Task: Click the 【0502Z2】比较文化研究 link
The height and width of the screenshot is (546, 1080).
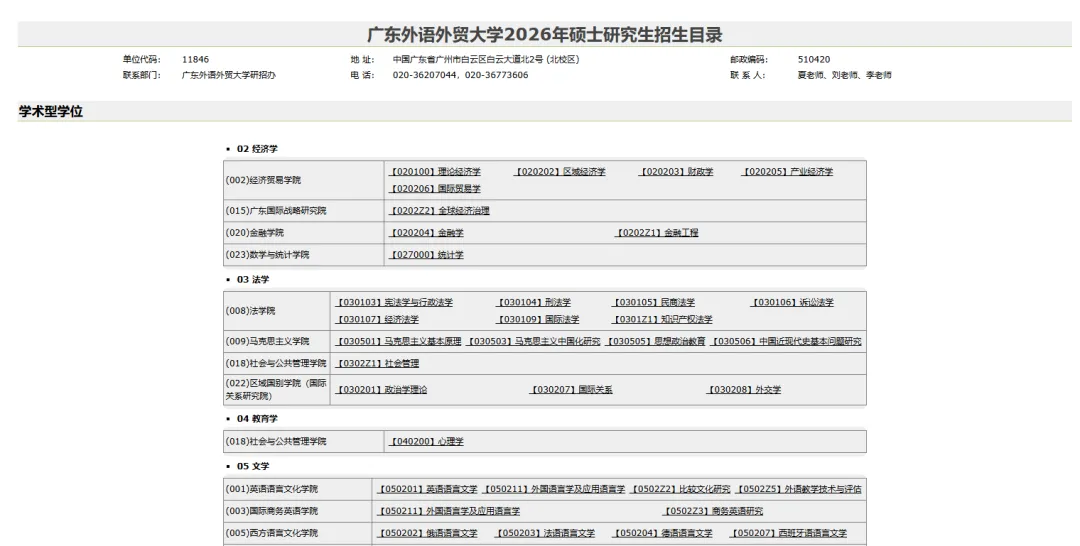Action: 680,490
